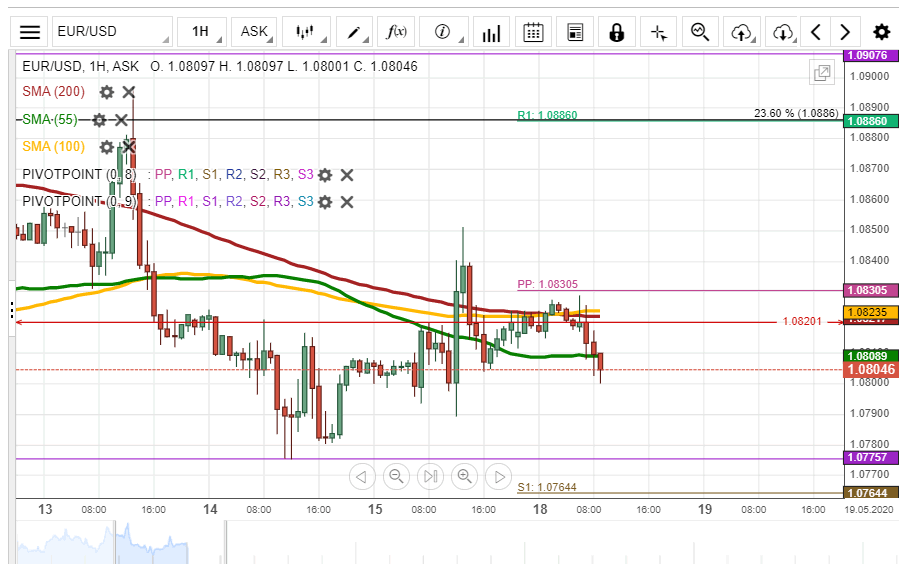Open the f(x) indicators menu
This screenshot has width=905, height=568.
396,32
